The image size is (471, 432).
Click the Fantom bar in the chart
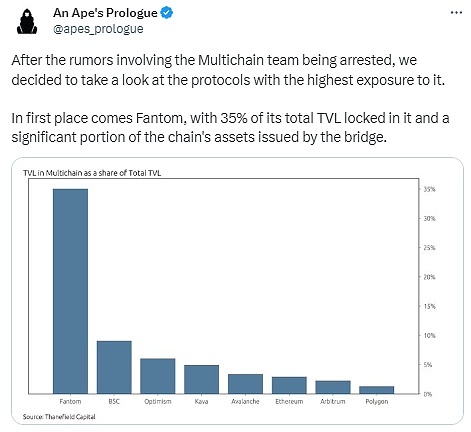point(70,291)
